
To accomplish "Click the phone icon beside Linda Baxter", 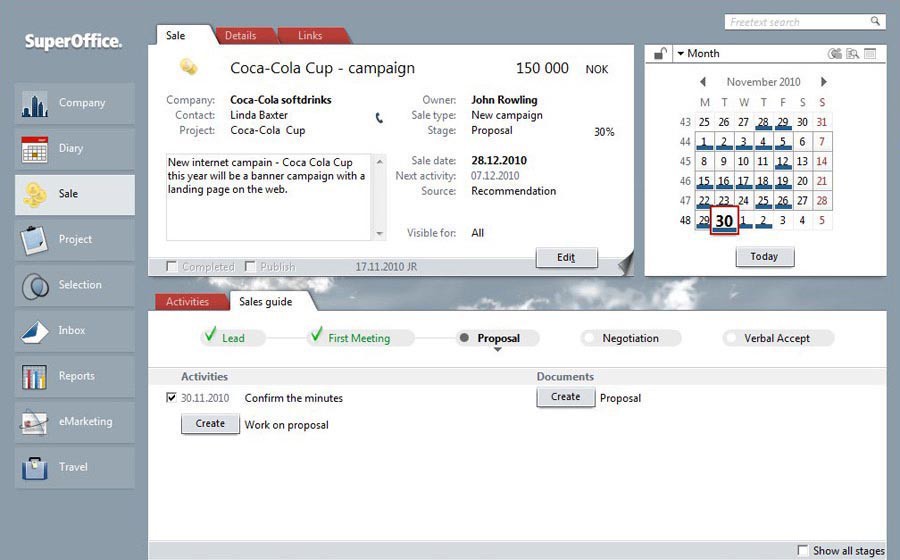I will tap(379, 118).
